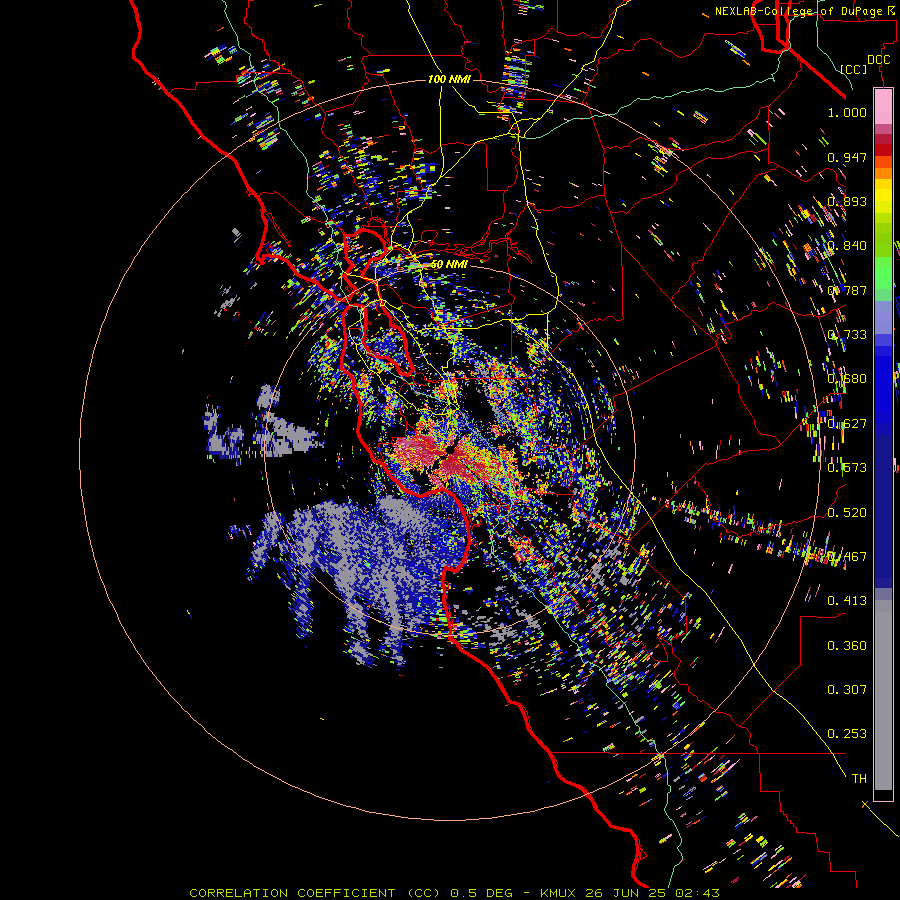Click "CORRELATION COEFFICIENT" in the bottom caption
The height and width of the screenshot is (900, 900).
tap(292, 893)
